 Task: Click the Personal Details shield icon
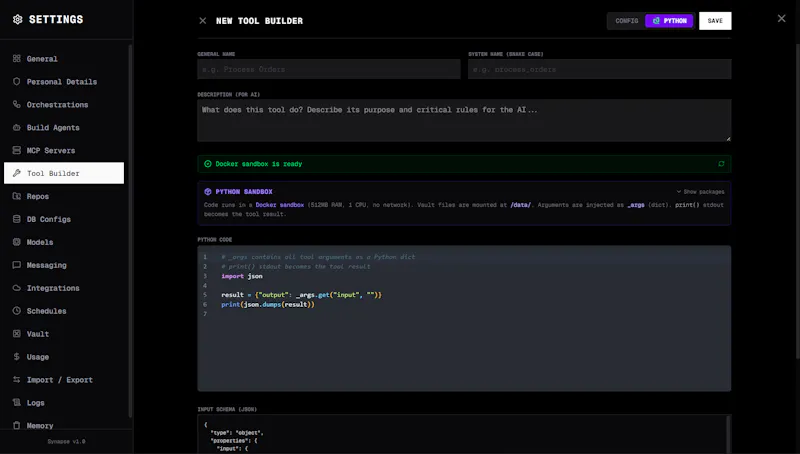(17, 82)
